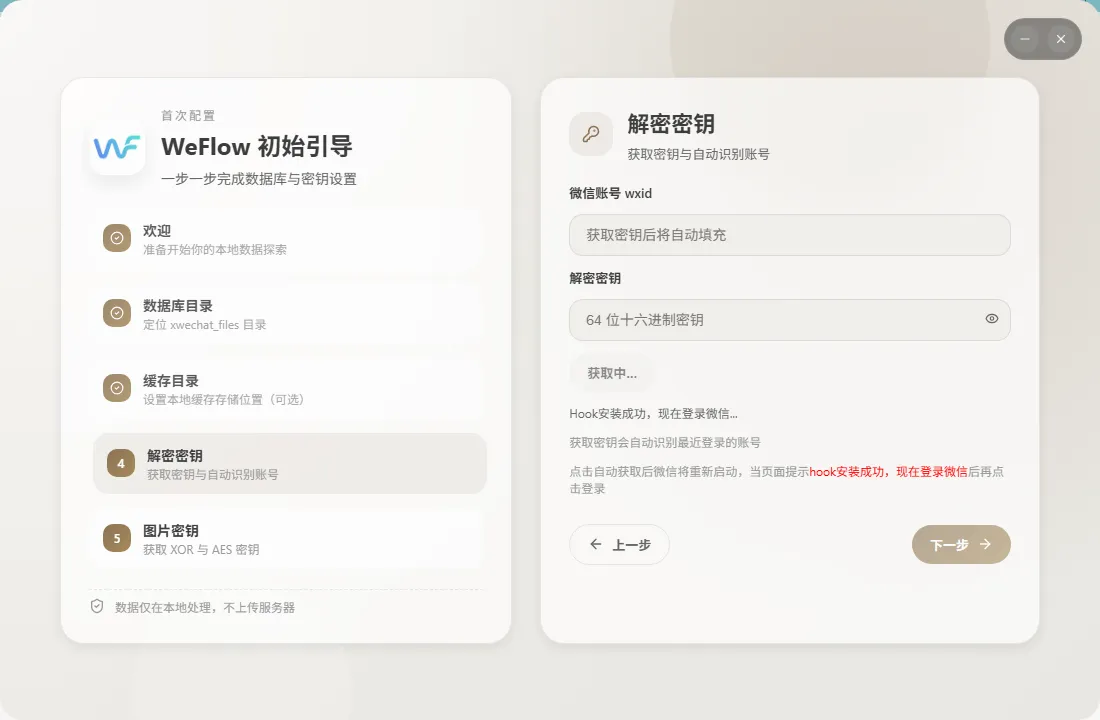Click the window minimize button
Screen dimensions: 1100x720
(1024, 39)
